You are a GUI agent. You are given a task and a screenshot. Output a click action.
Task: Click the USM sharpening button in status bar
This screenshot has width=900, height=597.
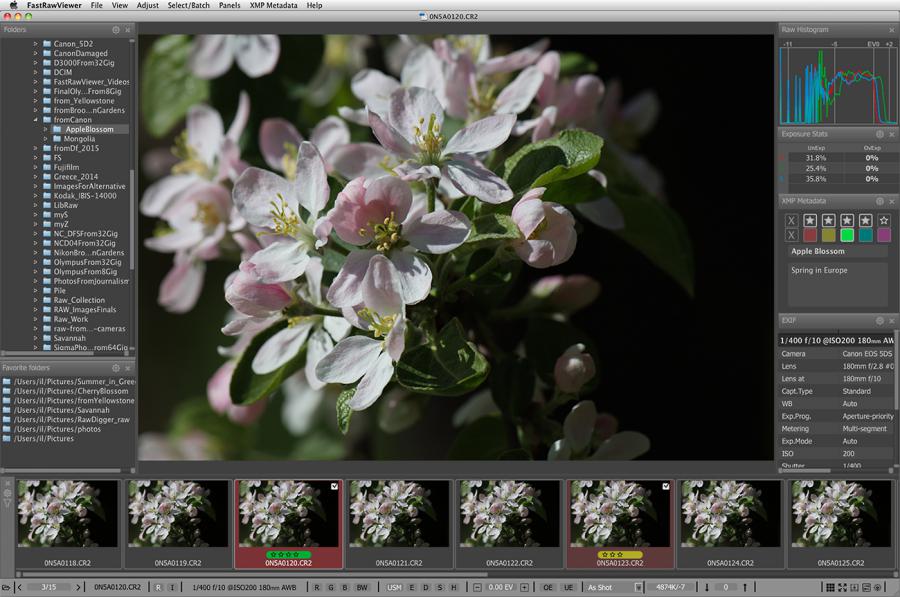click(395, 587)
